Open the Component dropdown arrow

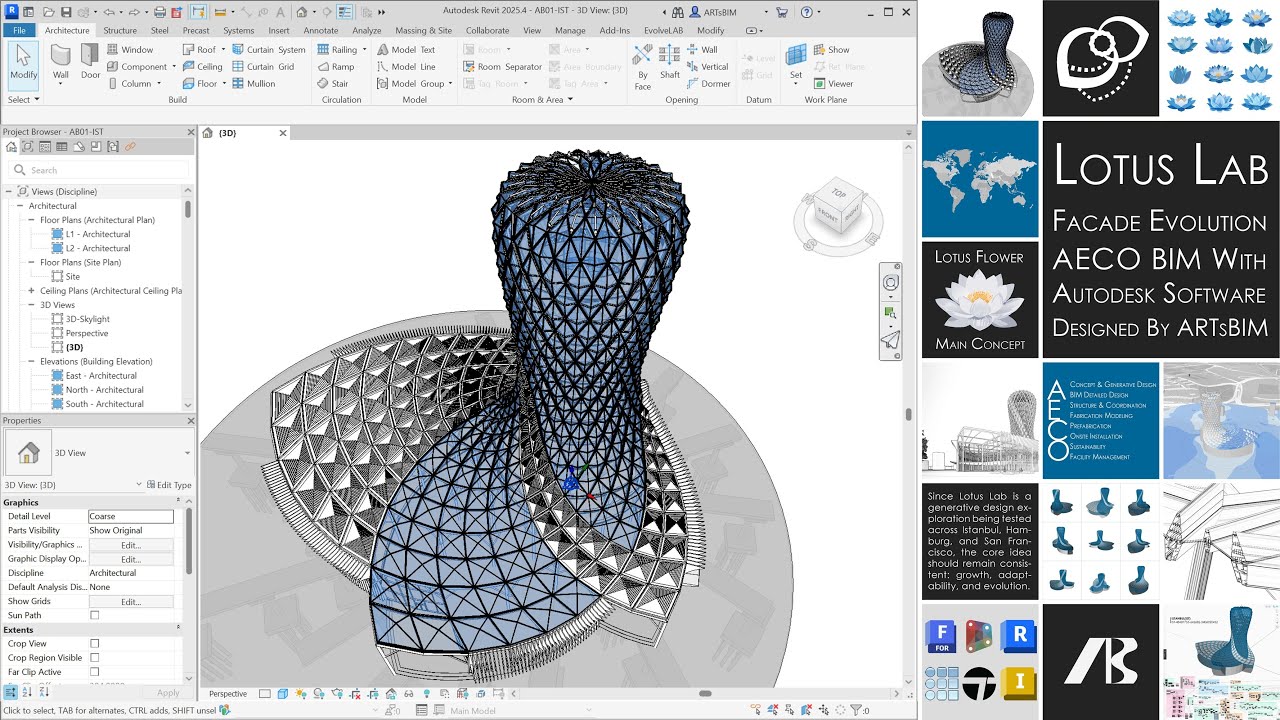point(173,67)
